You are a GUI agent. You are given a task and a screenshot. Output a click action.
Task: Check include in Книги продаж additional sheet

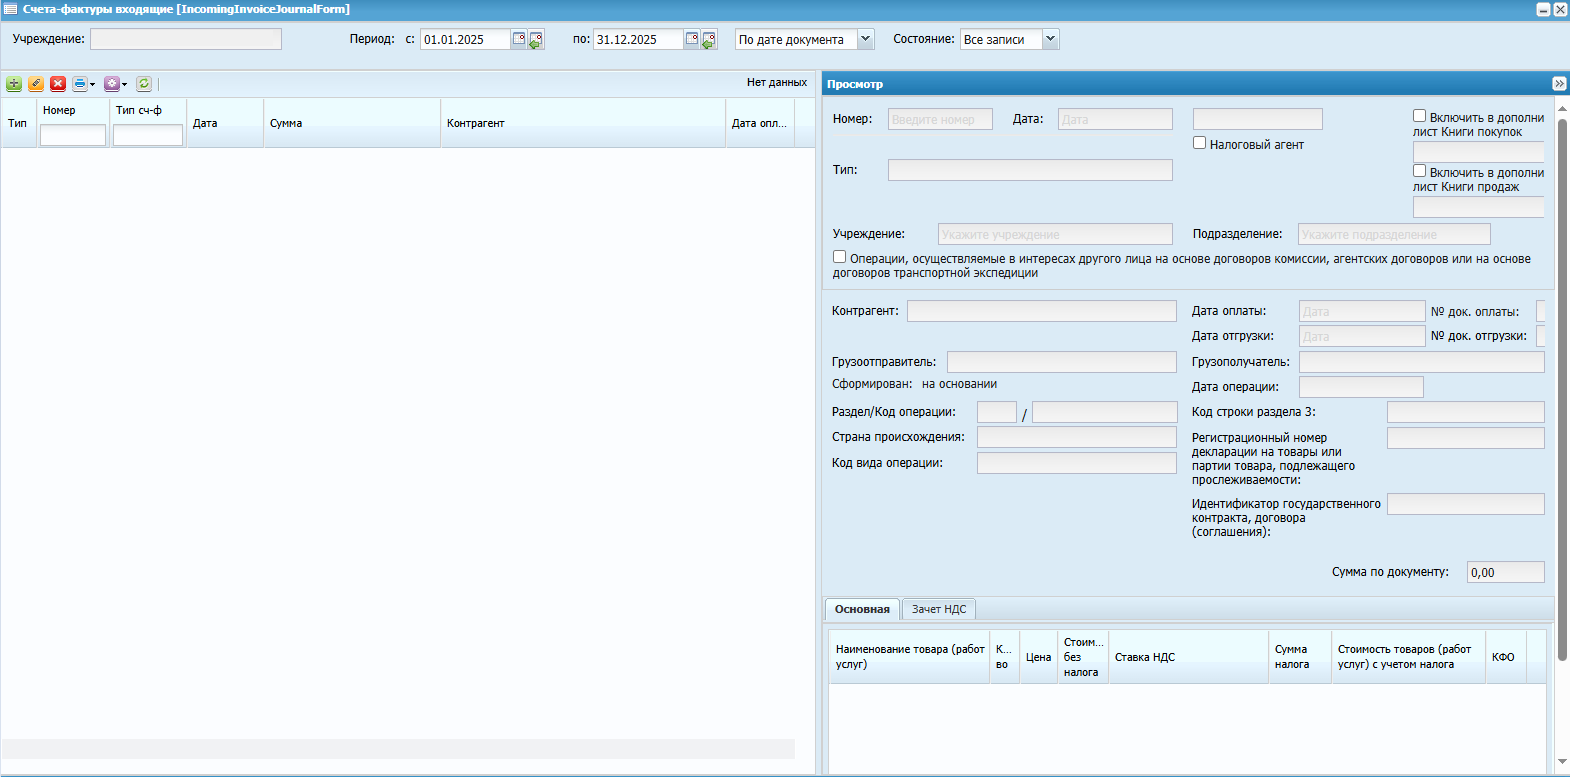pos(1419,171)
